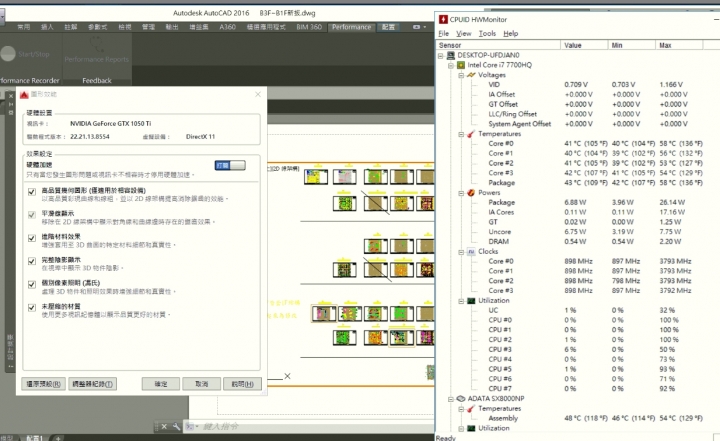Click the Sensor column header in HWMonitor
720x441 pixels.
coord(498,45)
